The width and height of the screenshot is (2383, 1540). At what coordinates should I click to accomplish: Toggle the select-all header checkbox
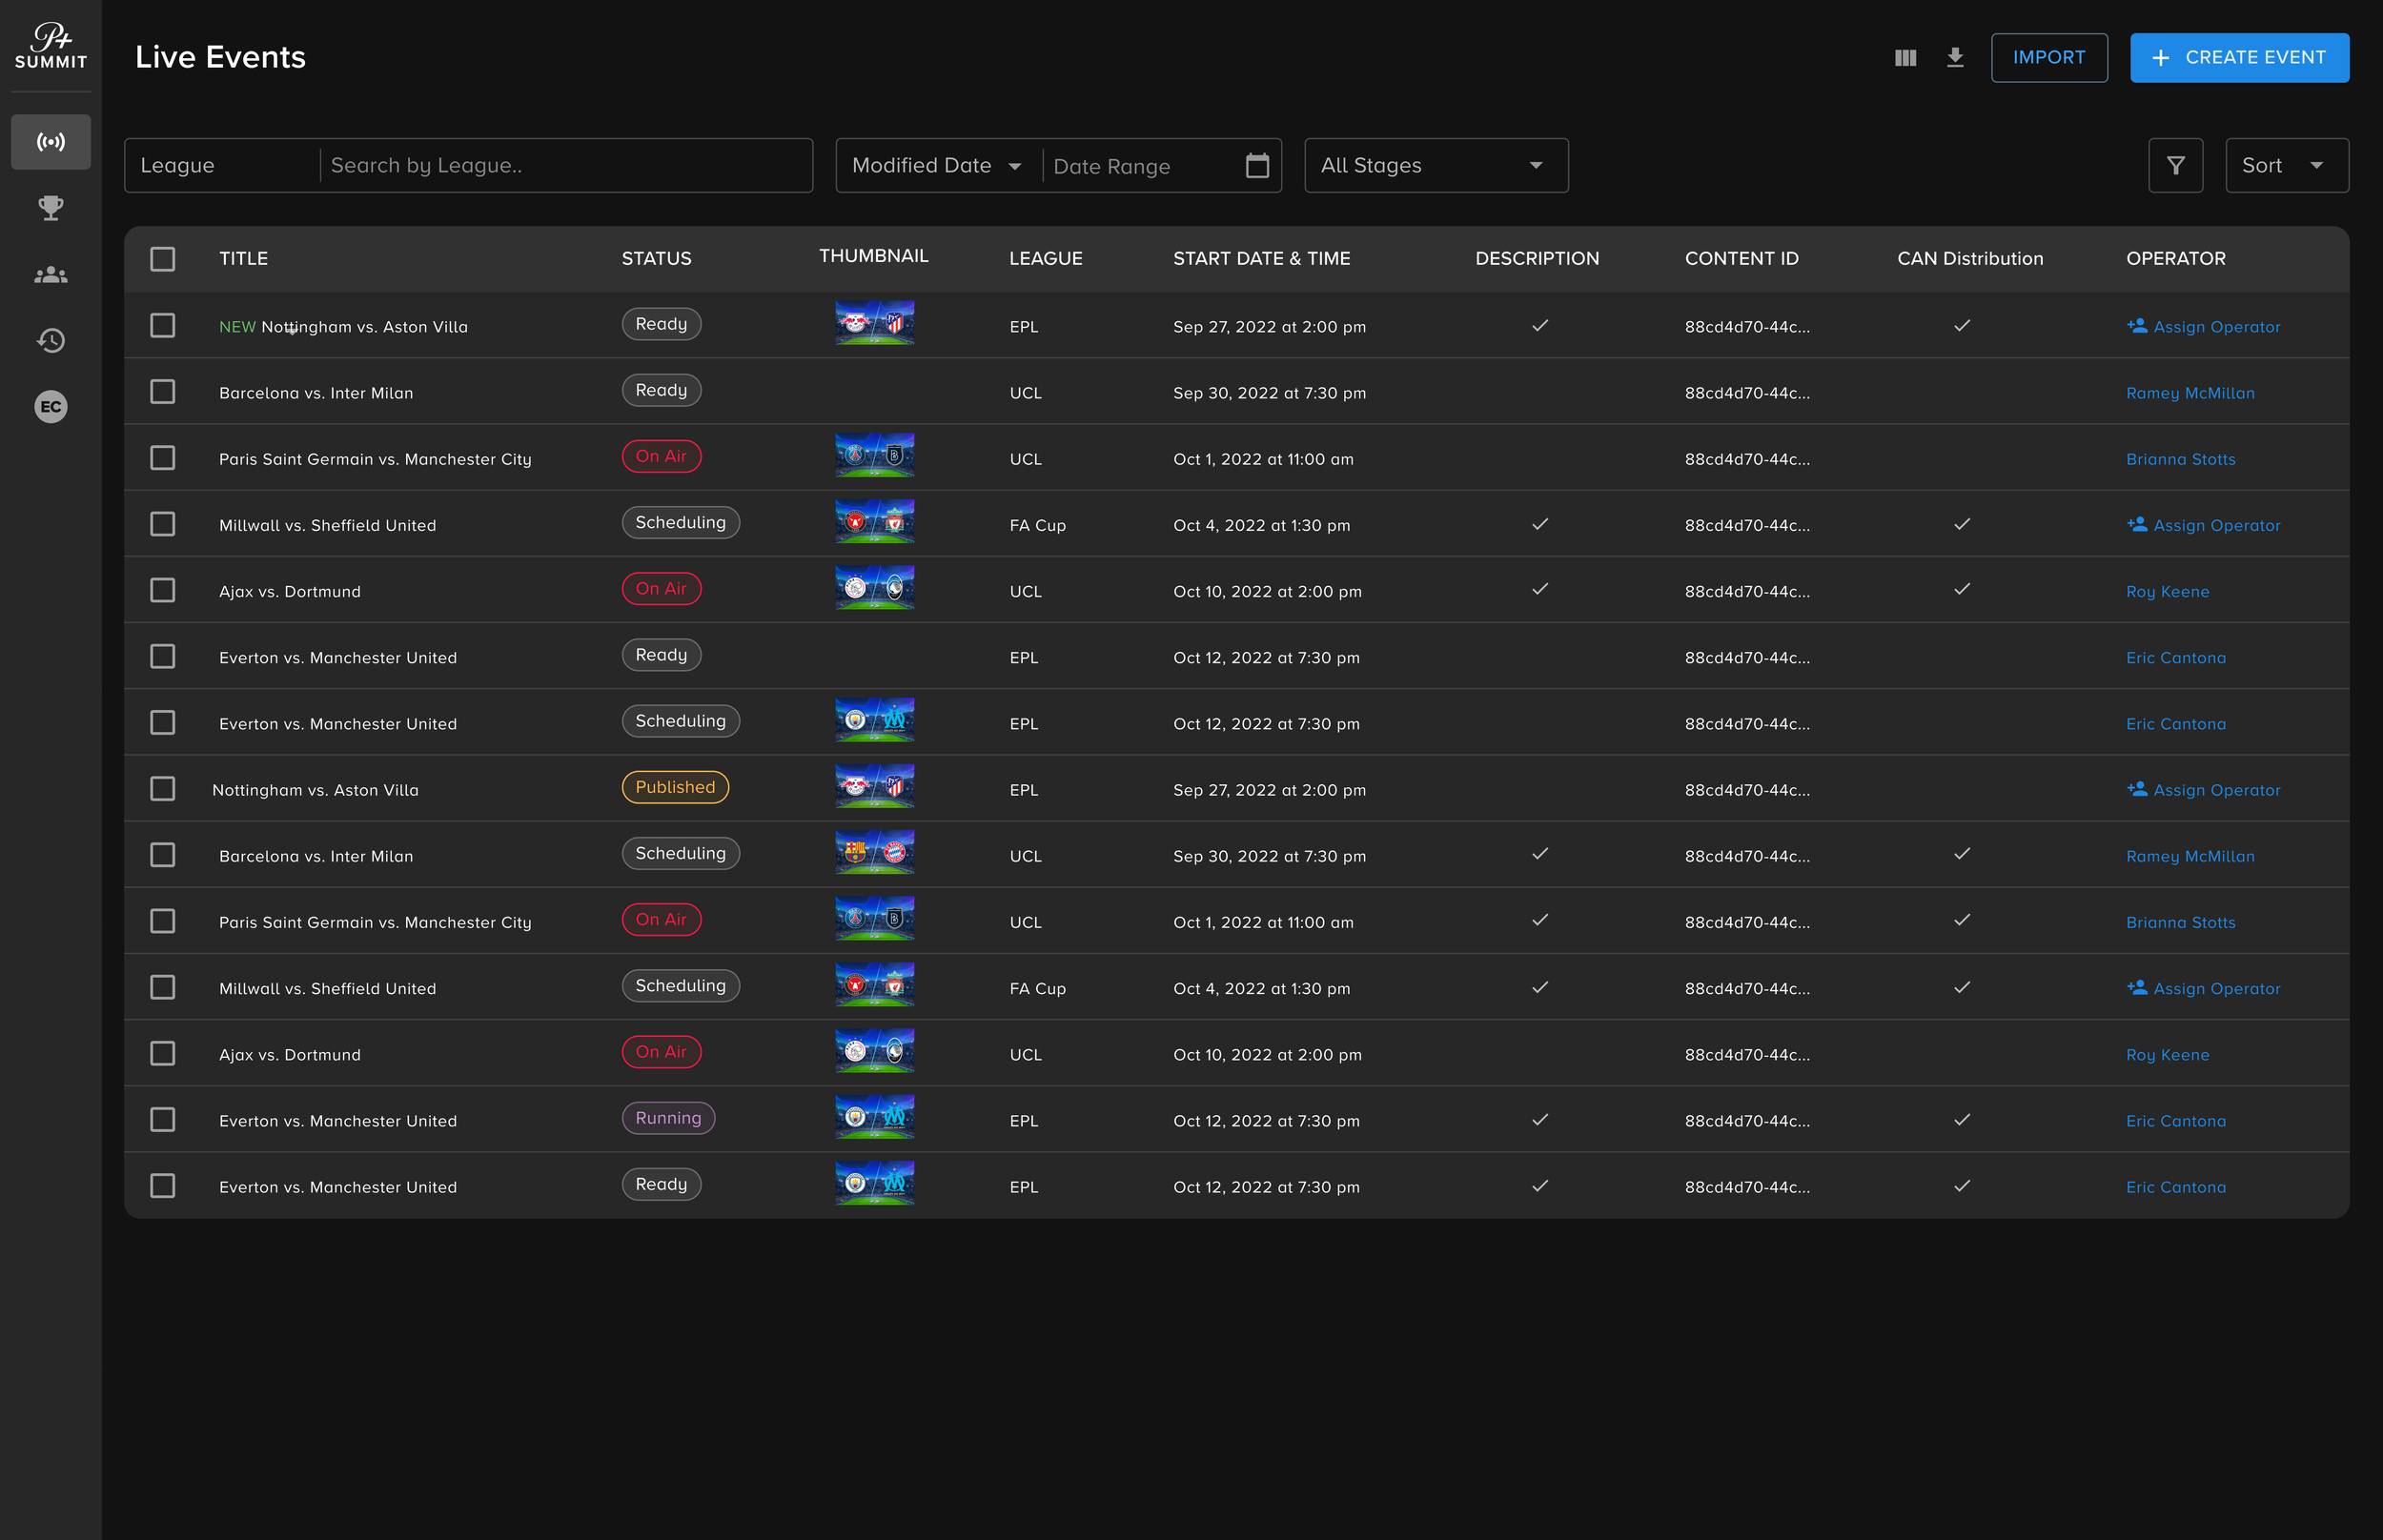click(x=162, y=259)
